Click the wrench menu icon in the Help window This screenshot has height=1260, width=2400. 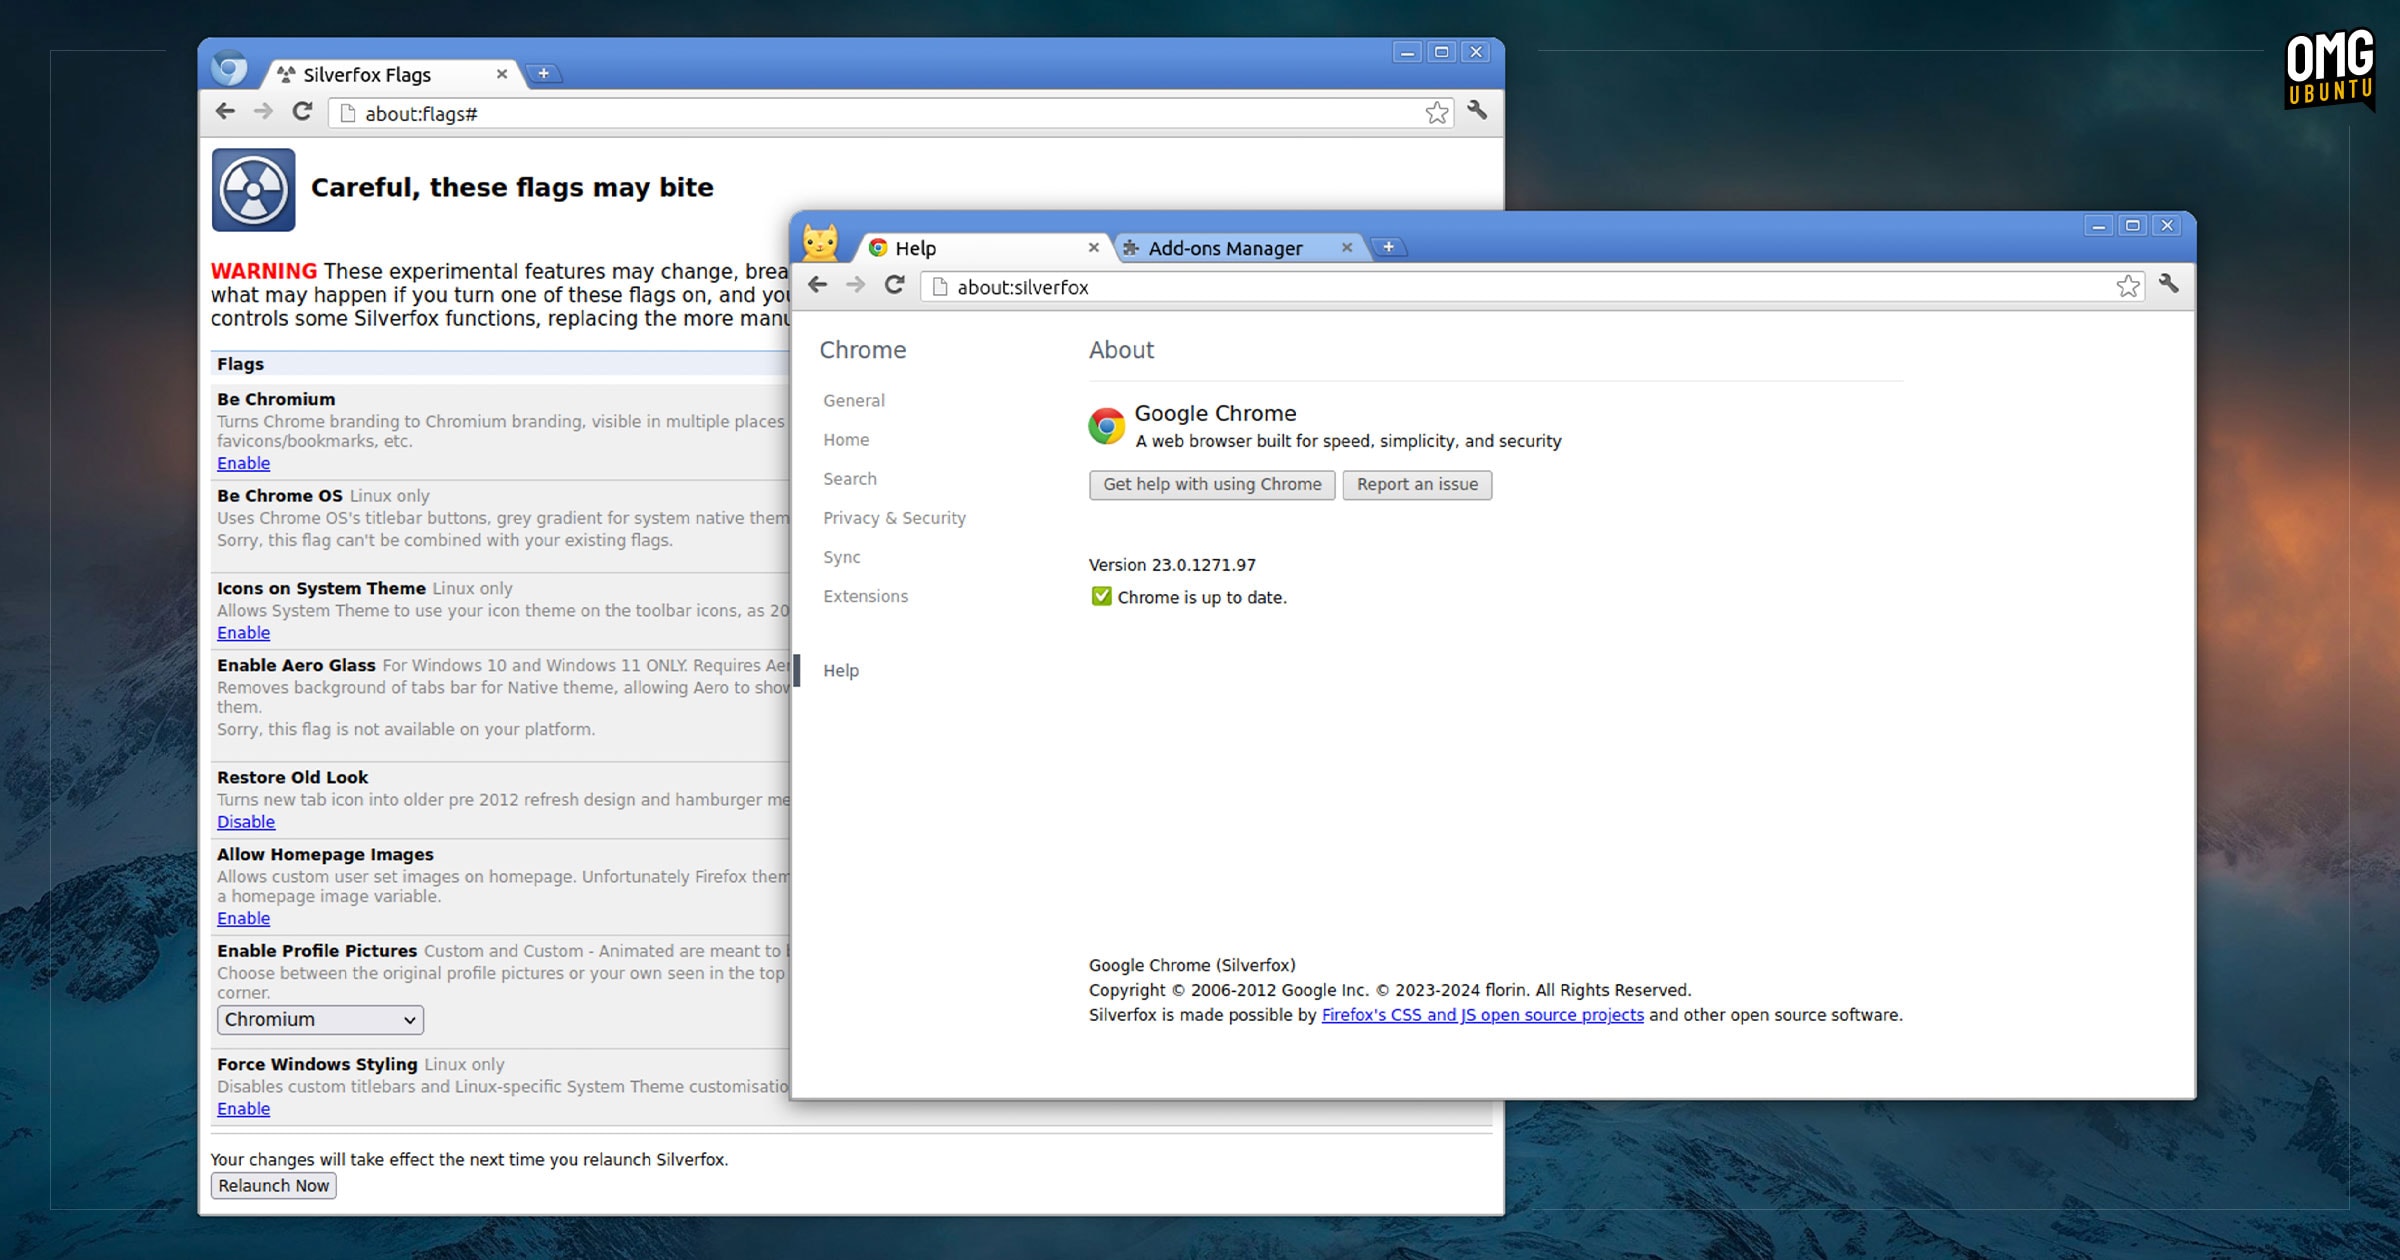2168,284
